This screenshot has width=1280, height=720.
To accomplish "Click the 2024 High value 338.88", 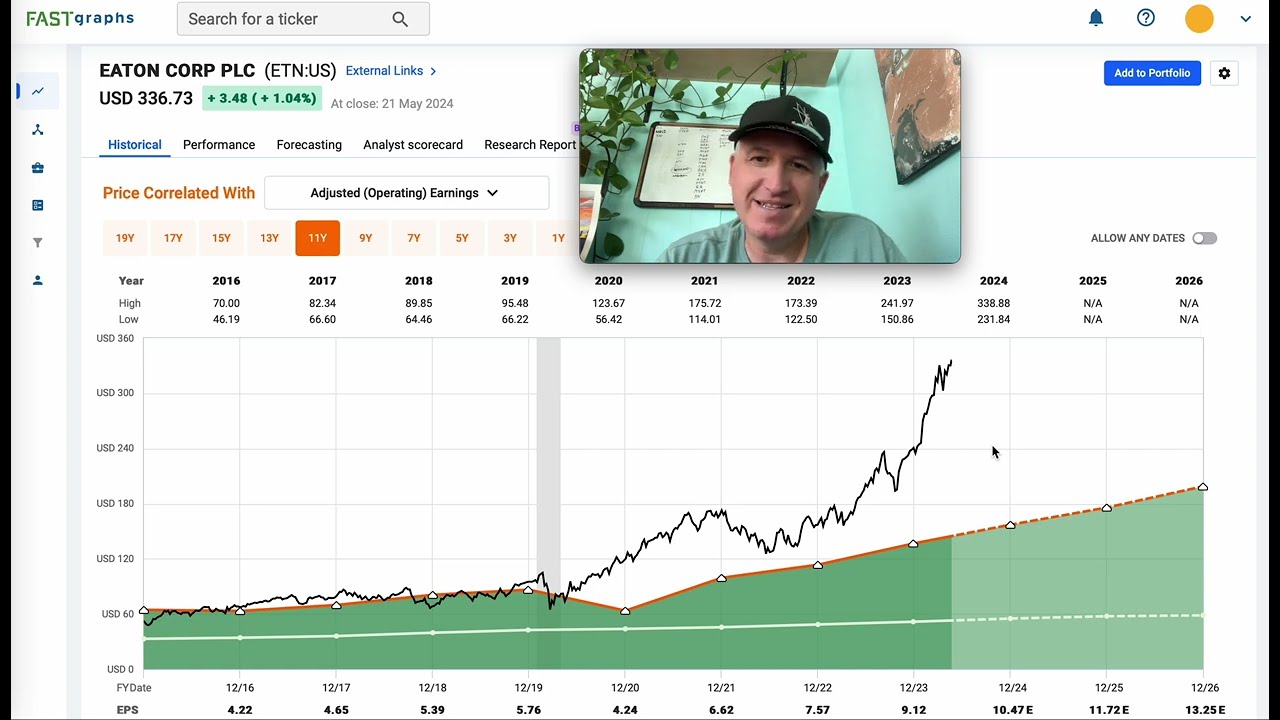I will coord(994,303).
